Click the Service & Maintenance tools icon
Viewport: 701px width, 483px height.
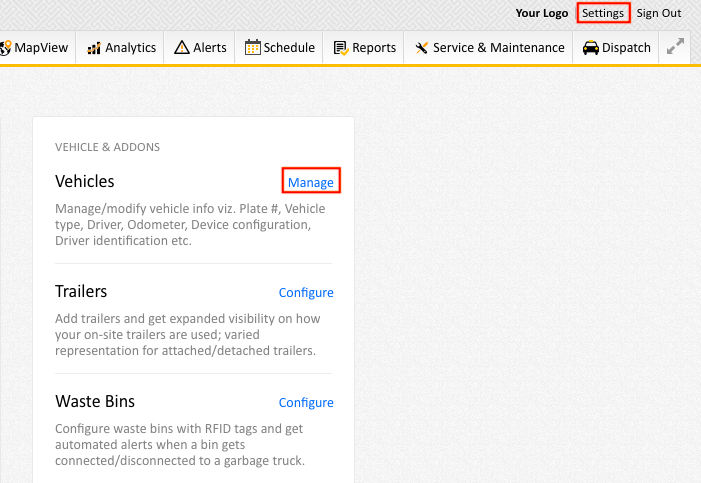pos(422,47)
